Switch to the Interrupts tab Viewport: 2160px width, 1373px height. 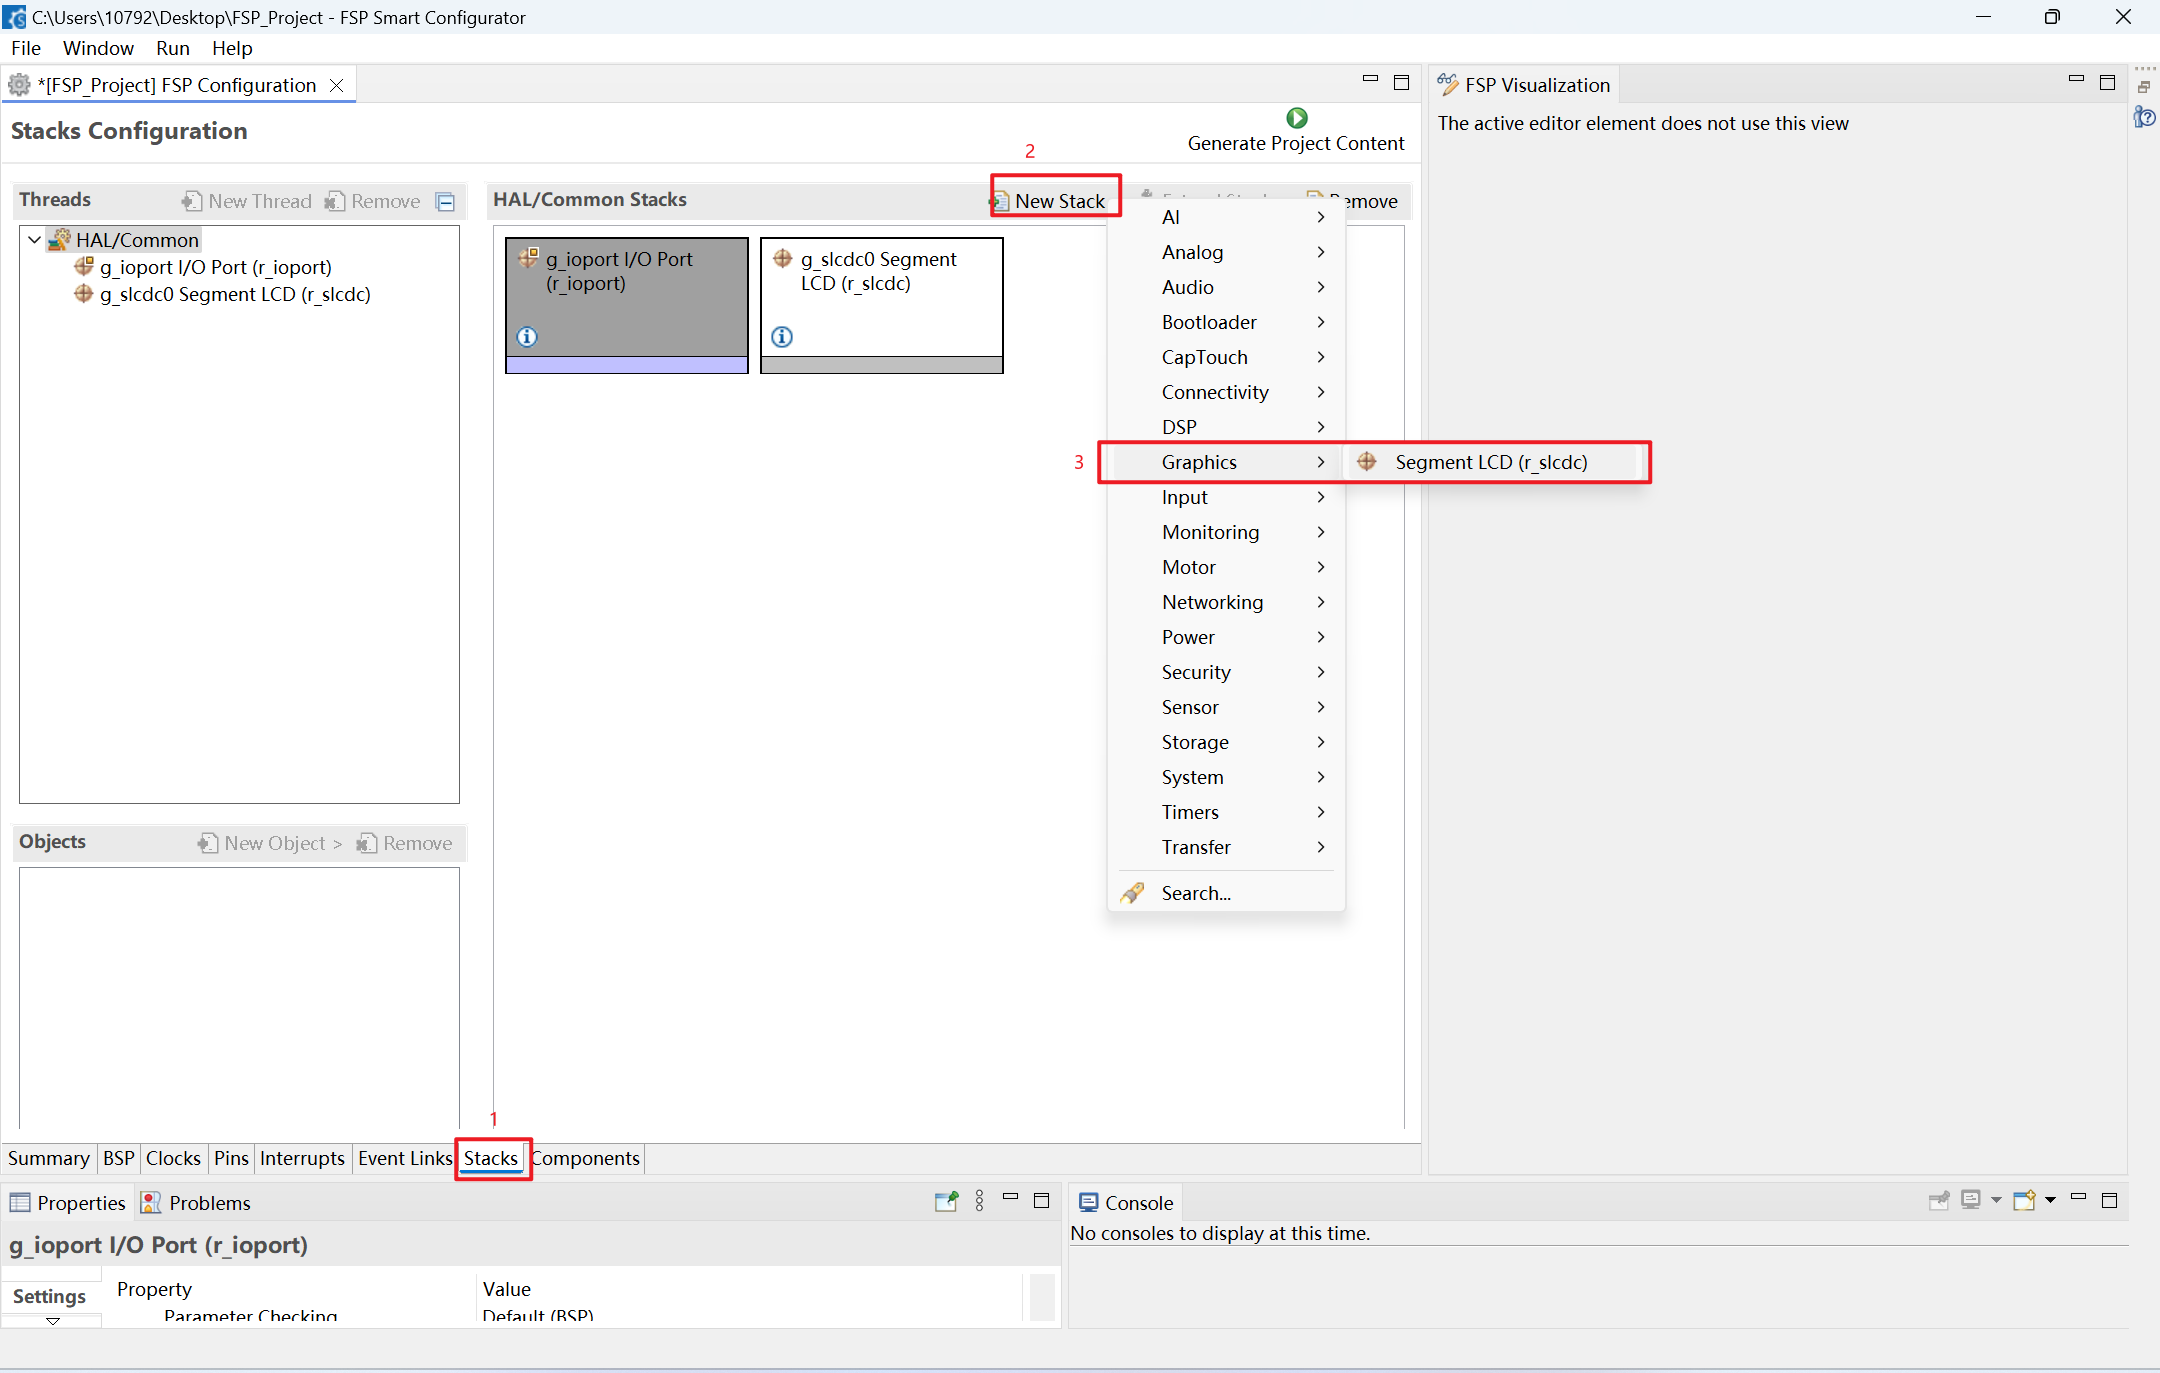tap(302, 1158)
